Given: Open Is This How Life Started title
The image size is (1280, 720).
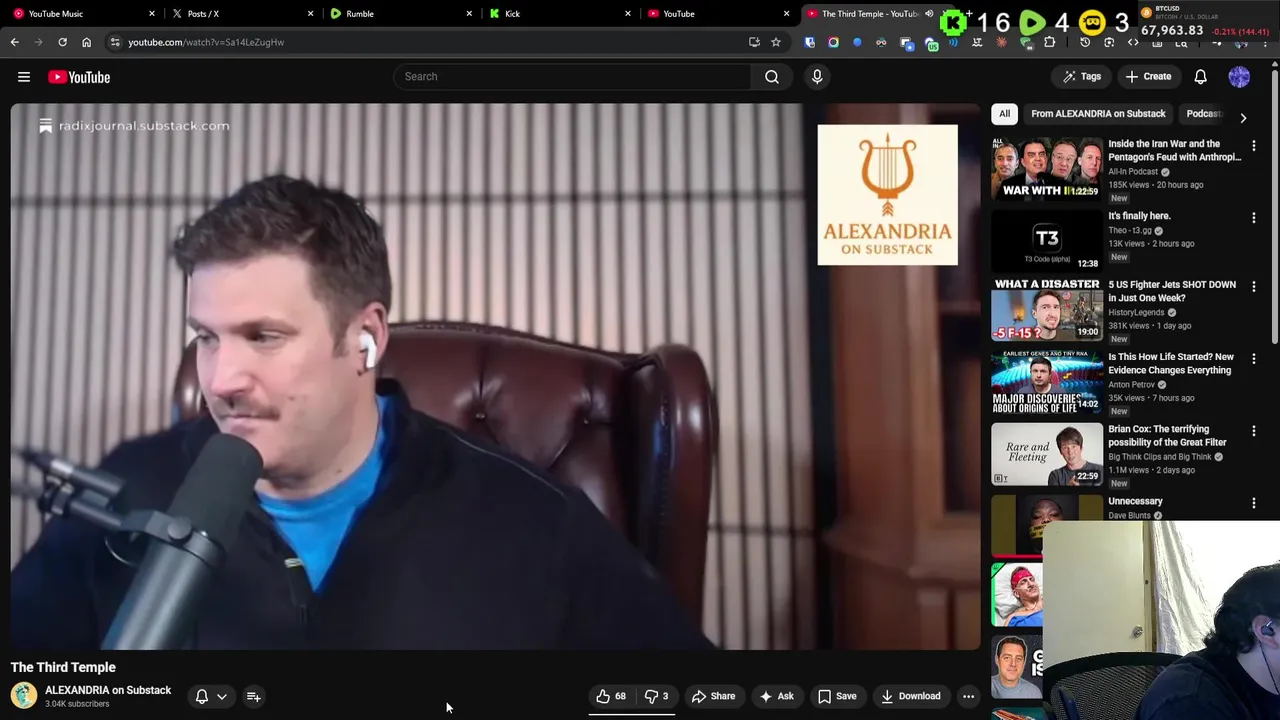Looking at the screenshot, I should (1171, 363).
